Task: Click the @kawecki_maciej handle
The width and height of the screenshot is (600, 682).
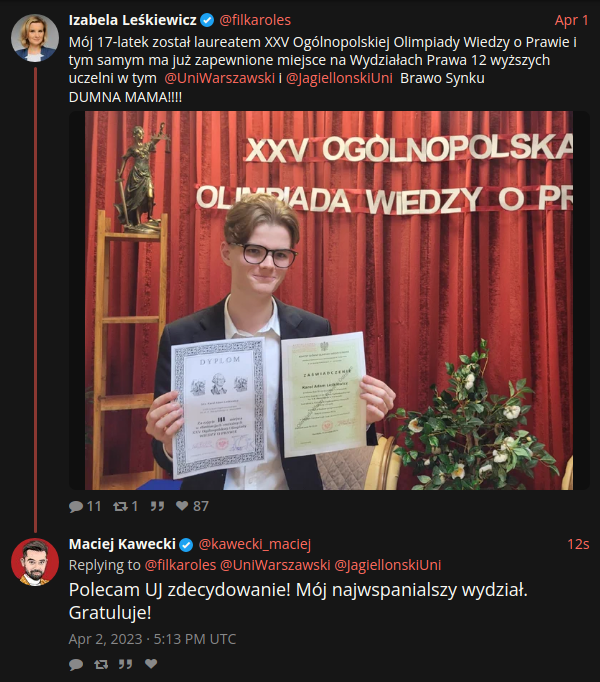Action: (255, 544)
